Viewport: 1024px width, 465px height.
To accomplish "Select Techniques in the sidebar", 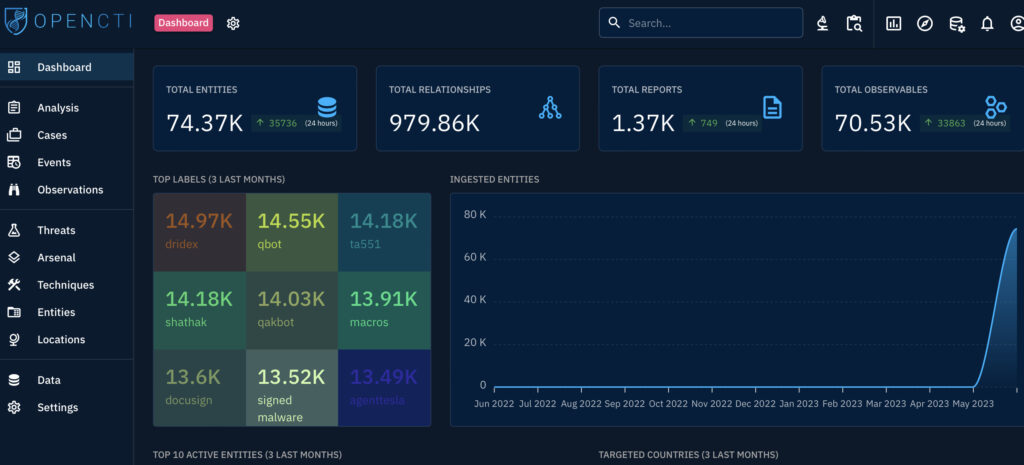I will (x=65, y=285).
